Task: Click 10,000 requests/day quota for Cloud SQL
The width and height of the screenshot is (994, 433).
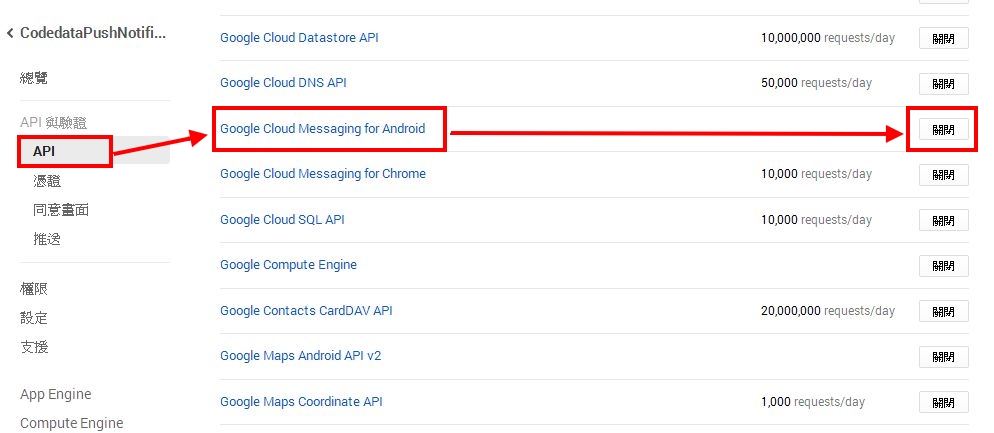Action: click(x=816, y=219)
